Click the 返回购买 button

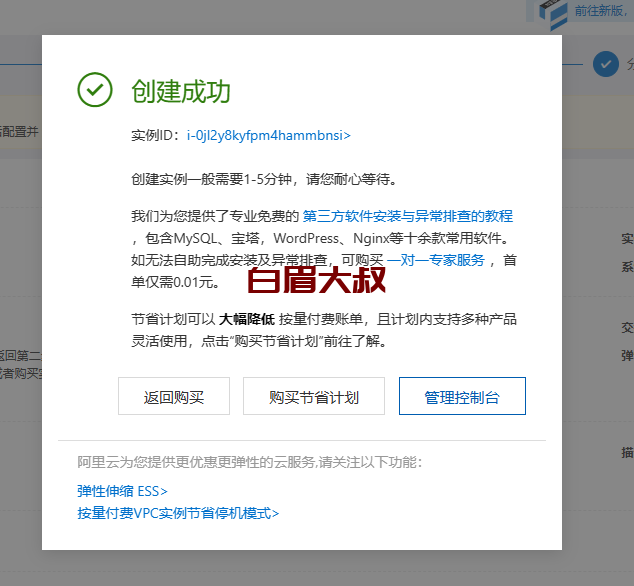click(x=174, y=396)
